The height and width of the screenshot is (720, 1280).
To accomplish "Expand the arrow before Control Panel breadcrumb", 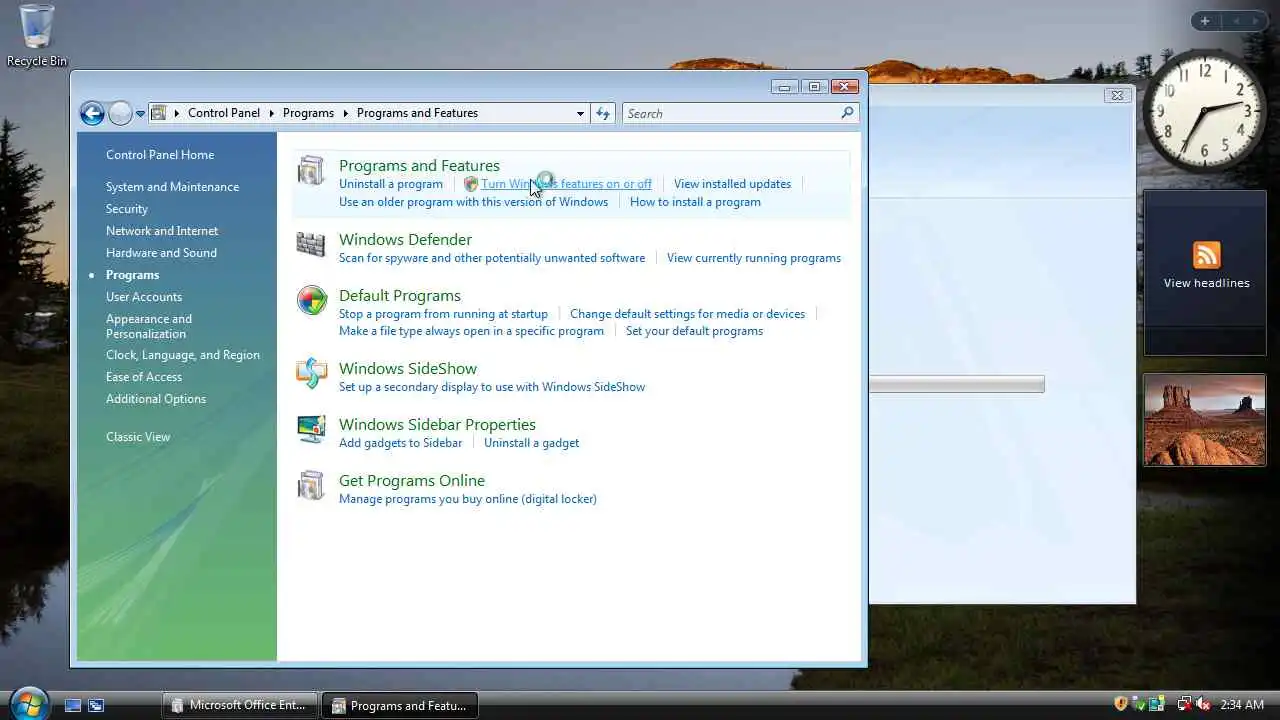I will tap(177, 113).
